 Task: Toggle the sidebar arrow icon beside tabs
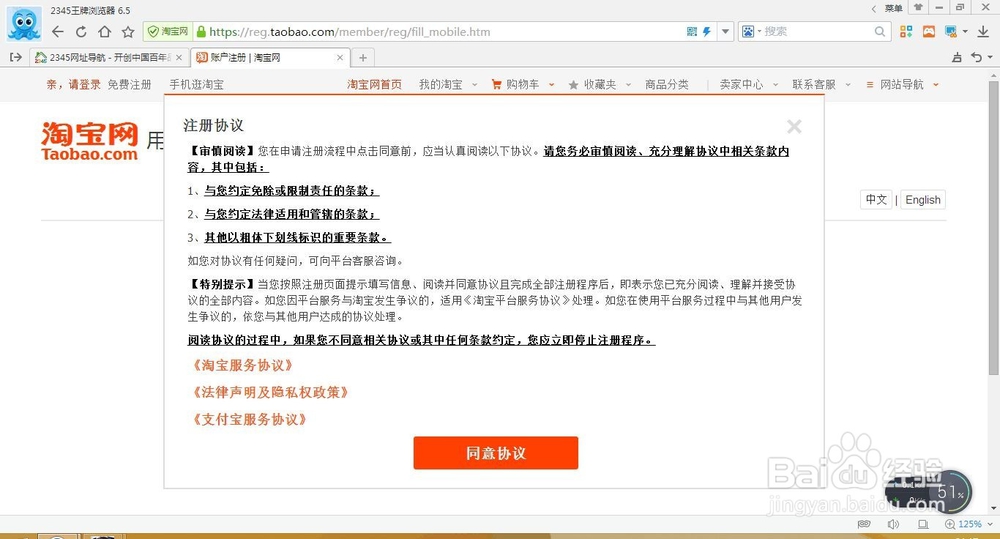pos(16,57)
